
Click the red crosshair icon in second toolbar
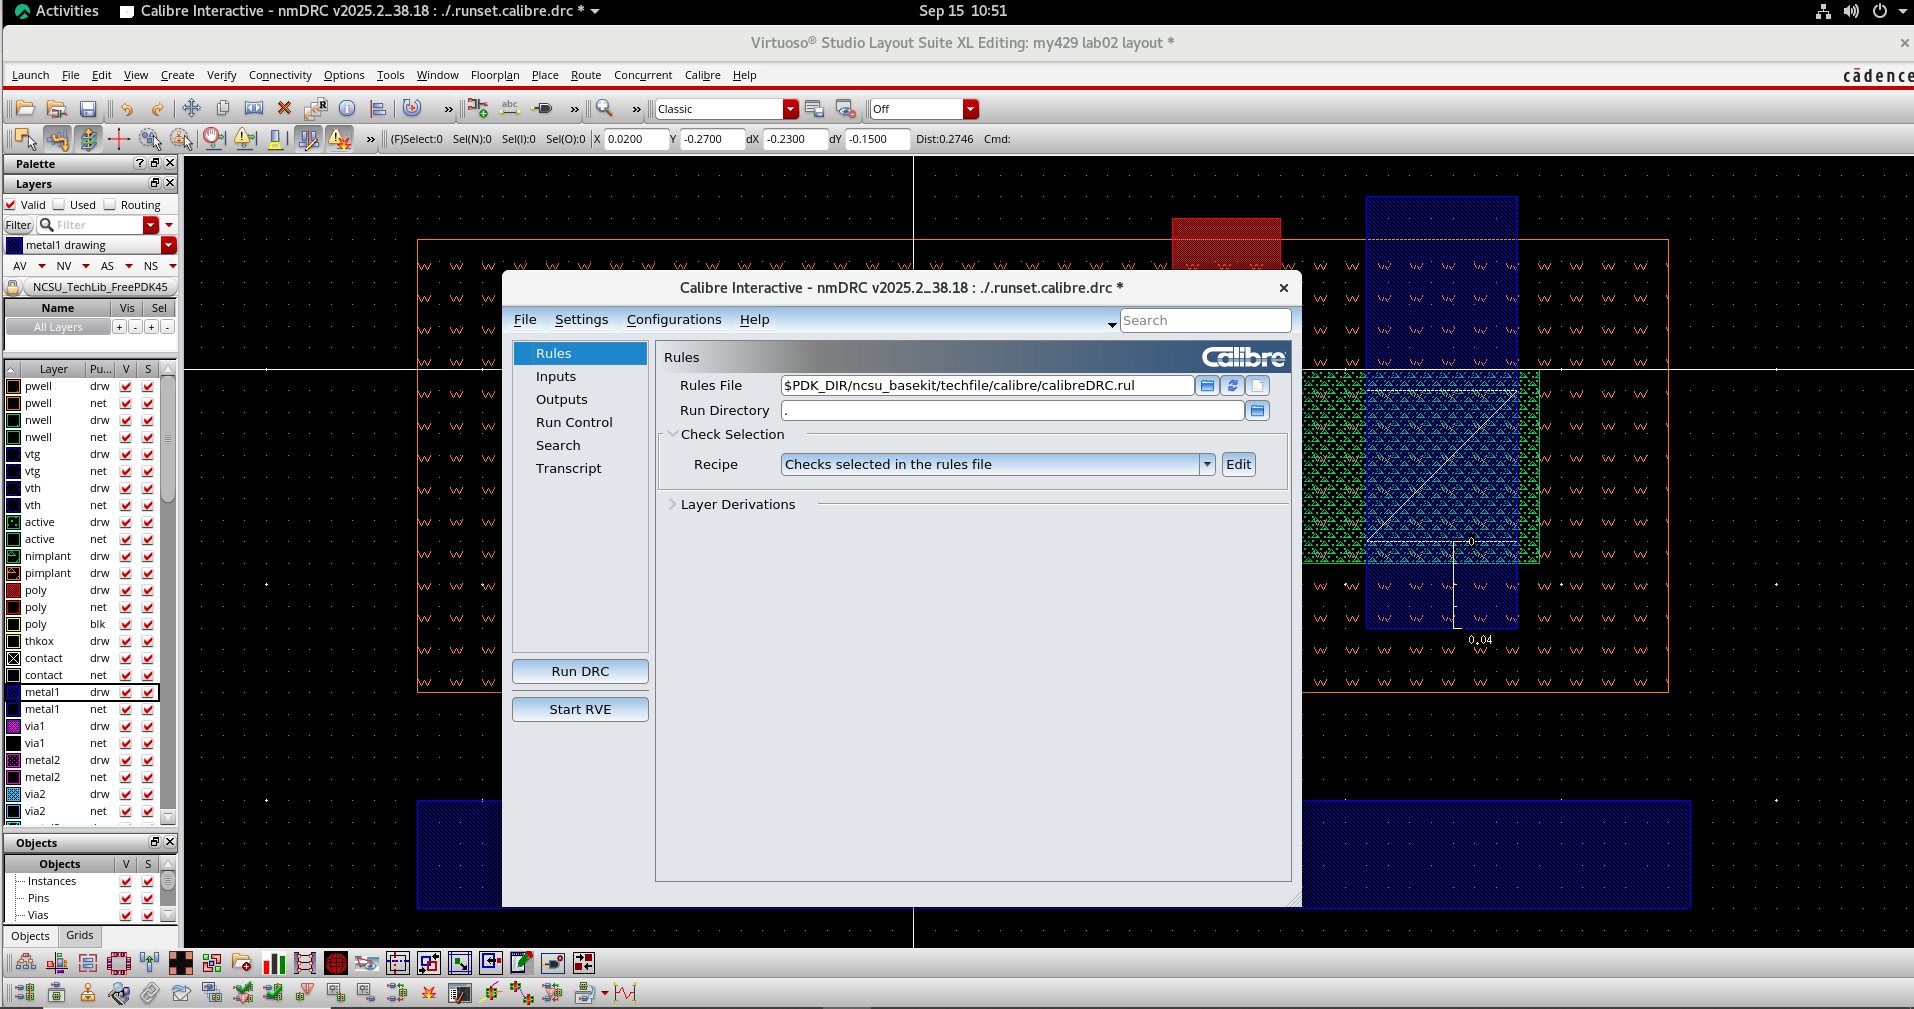(x=119, y=139)
